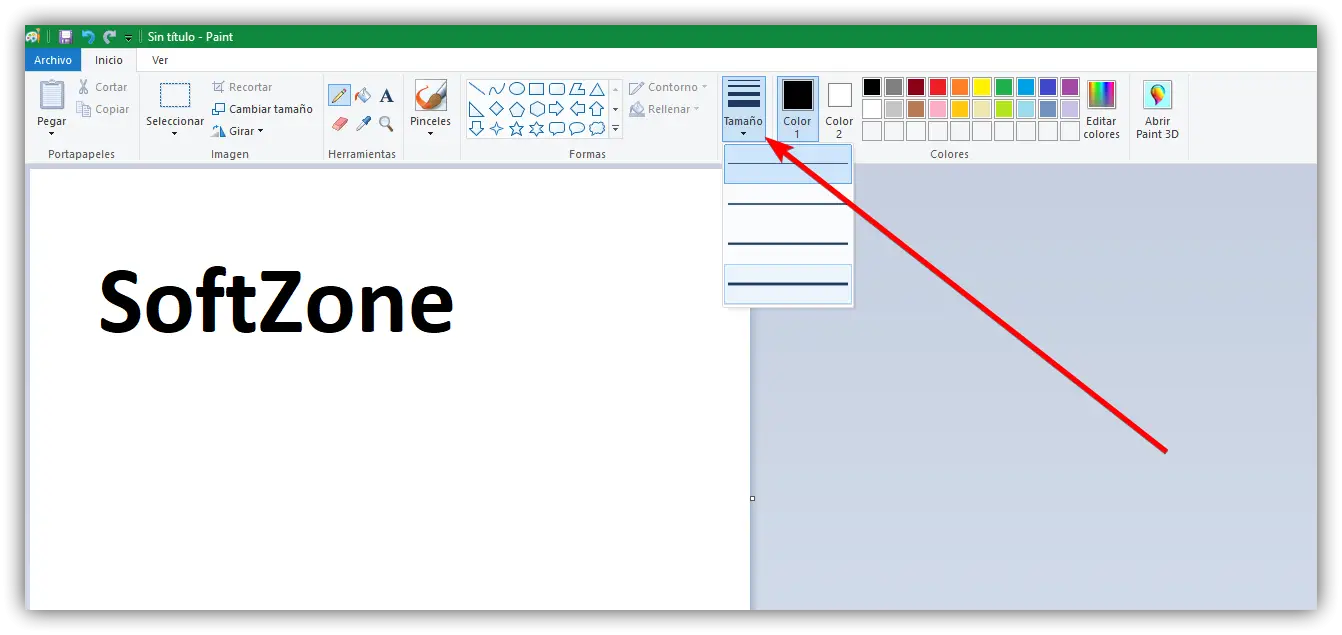The image size is (1342, 635).
Task: Open the Rellenar fill dropdown
Action: [664, 109]
